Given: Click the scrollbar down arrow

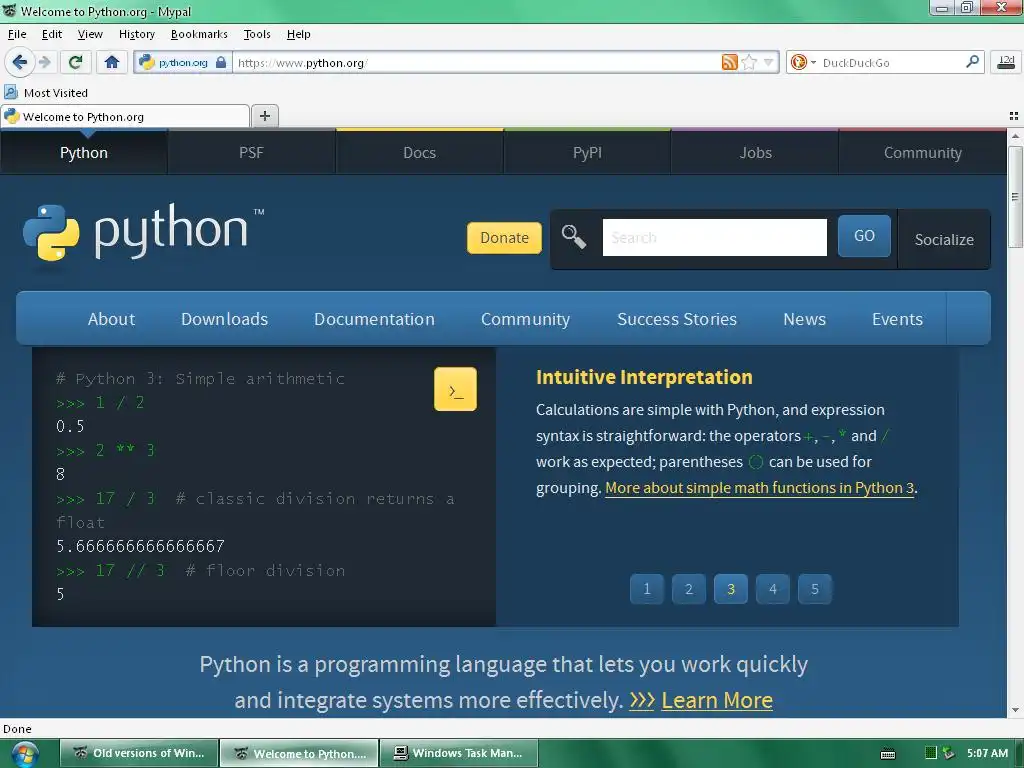Looking at the screenshot, I should coord(1014,710).
